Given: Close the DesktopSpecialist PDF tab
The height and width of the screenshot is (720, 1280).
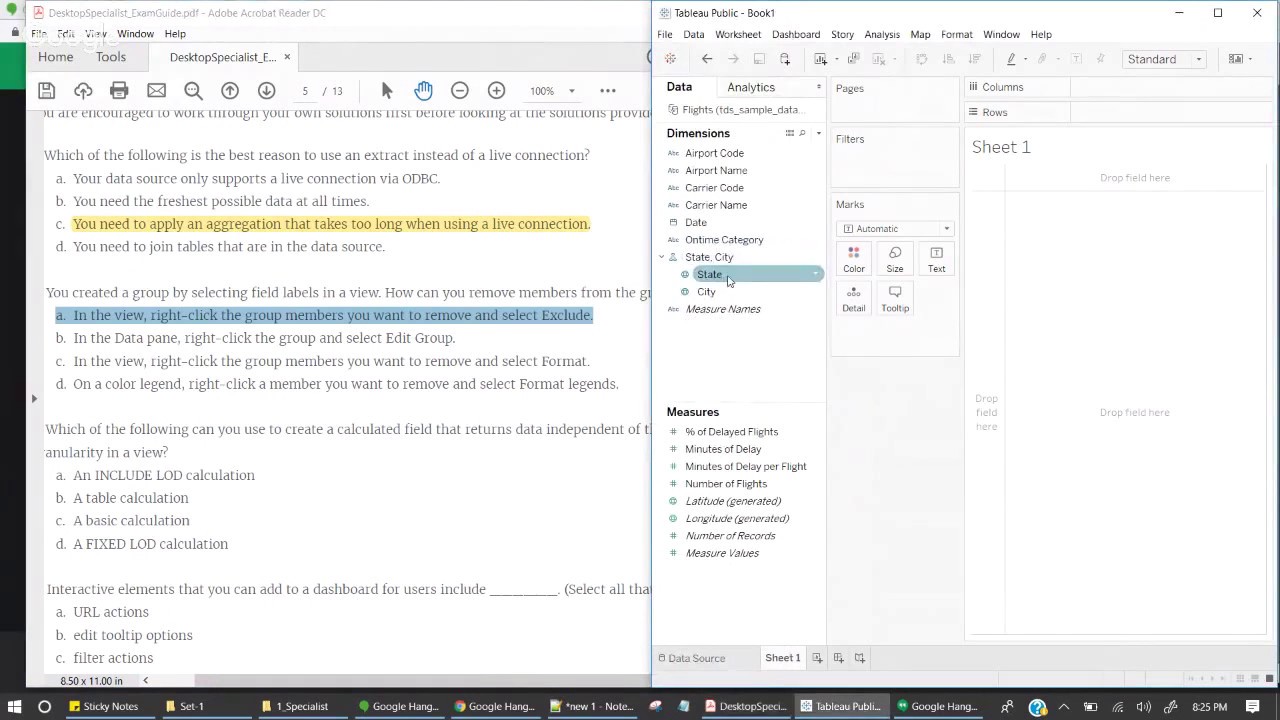Looking at the screenshot, I should [287, 57].
